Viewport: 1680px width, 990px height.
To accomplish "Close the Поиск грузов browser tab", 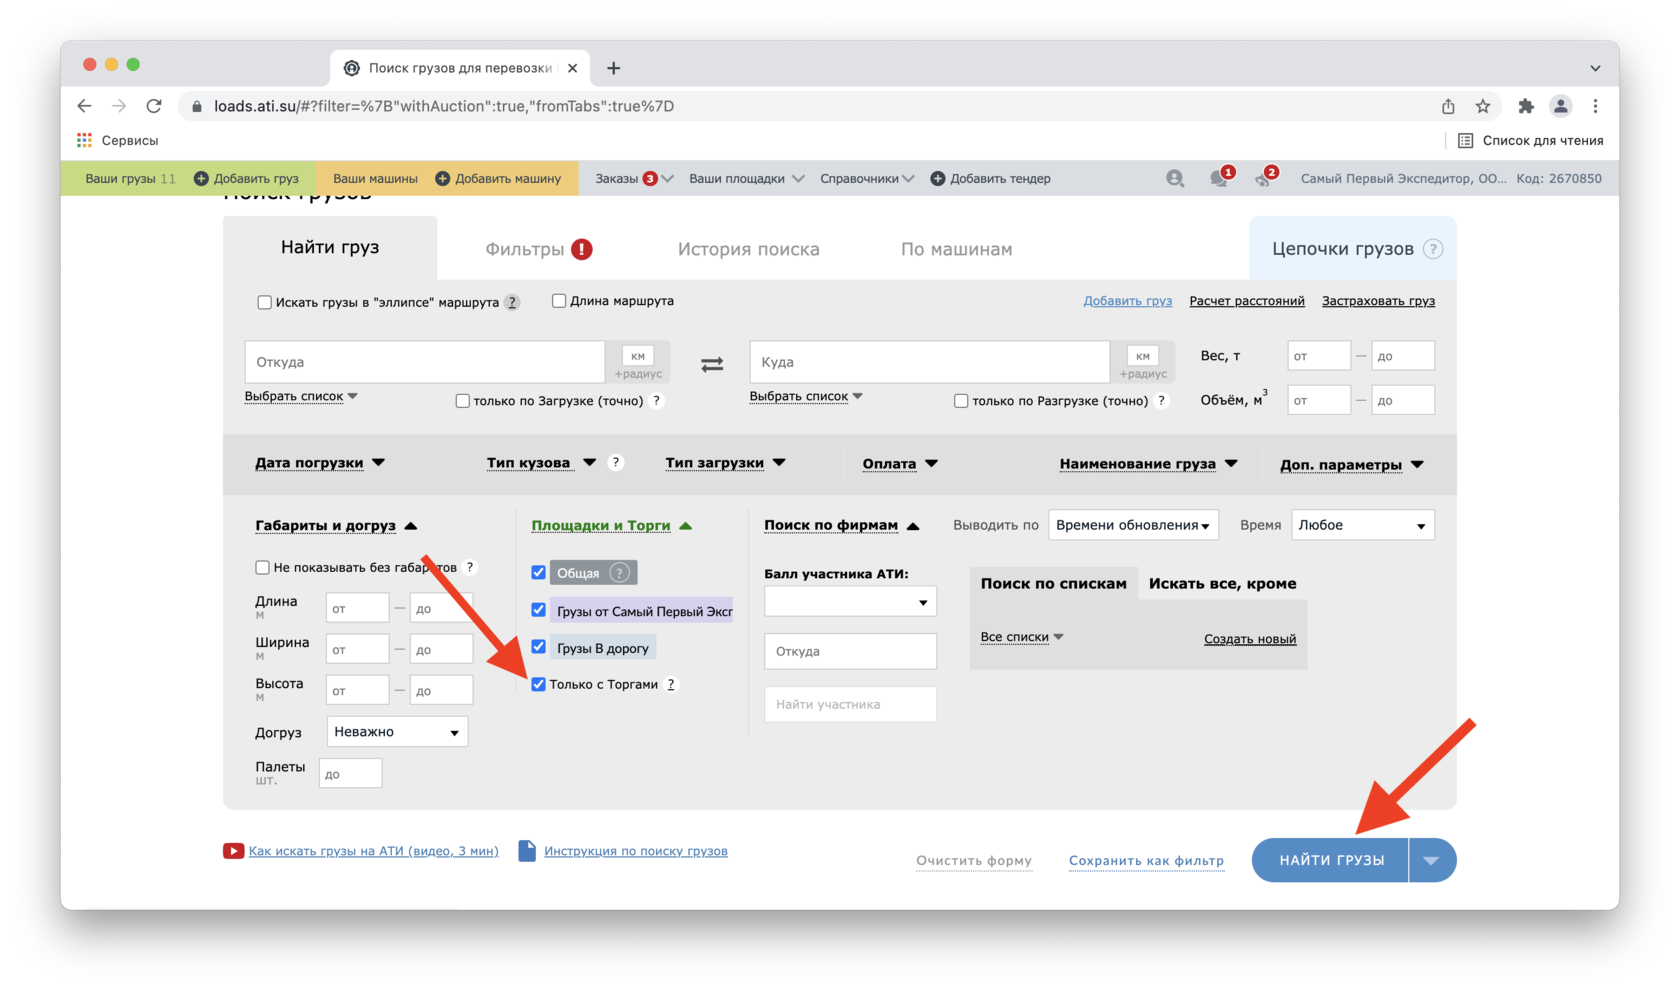I will [572, 68].
